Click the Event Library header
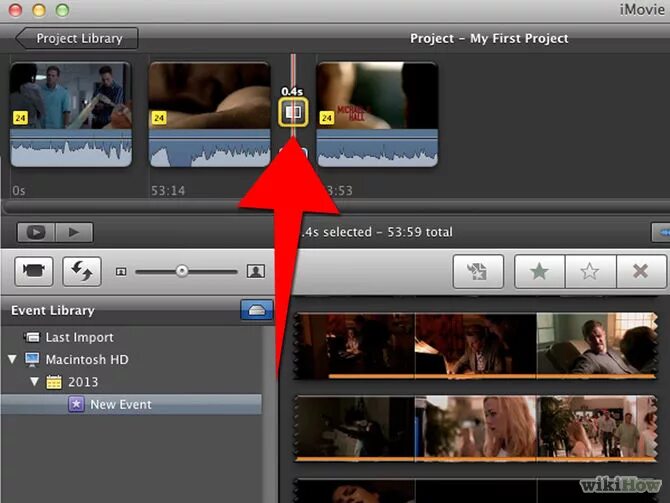Screen dimensions: 670x503 click(53, 310)
